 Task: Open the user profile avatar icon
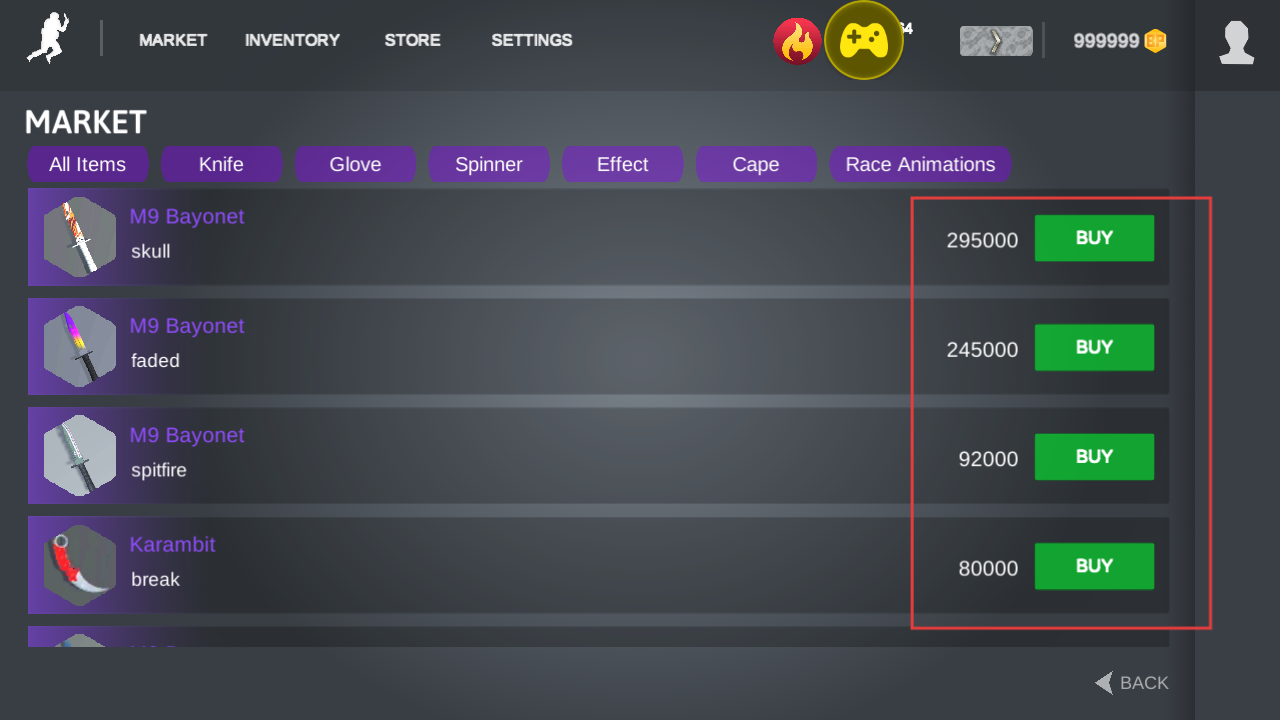coord(1237,42)
